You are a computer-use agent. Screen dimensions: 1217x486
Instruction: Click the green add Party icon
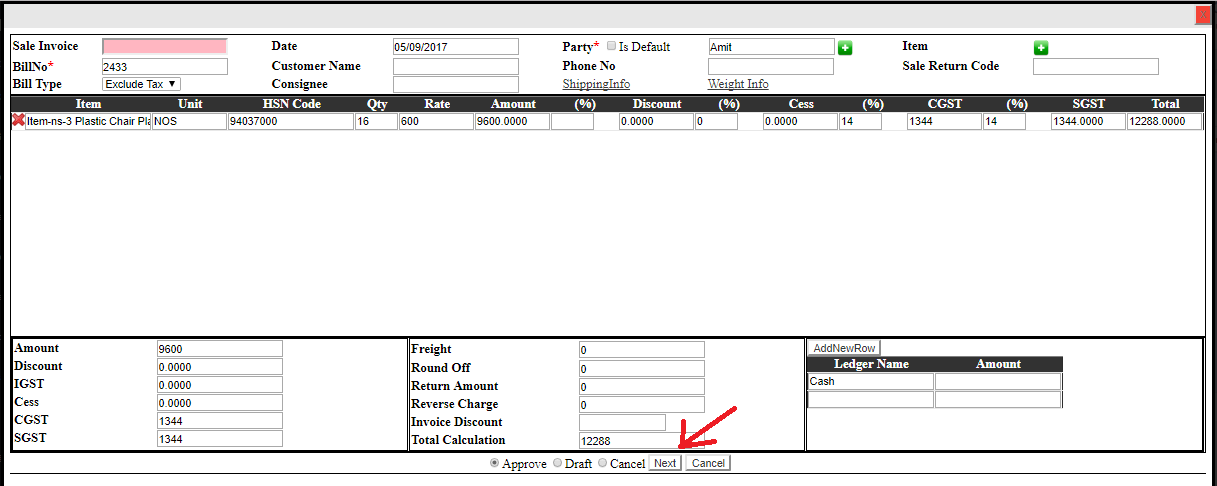tap(845, 48)
